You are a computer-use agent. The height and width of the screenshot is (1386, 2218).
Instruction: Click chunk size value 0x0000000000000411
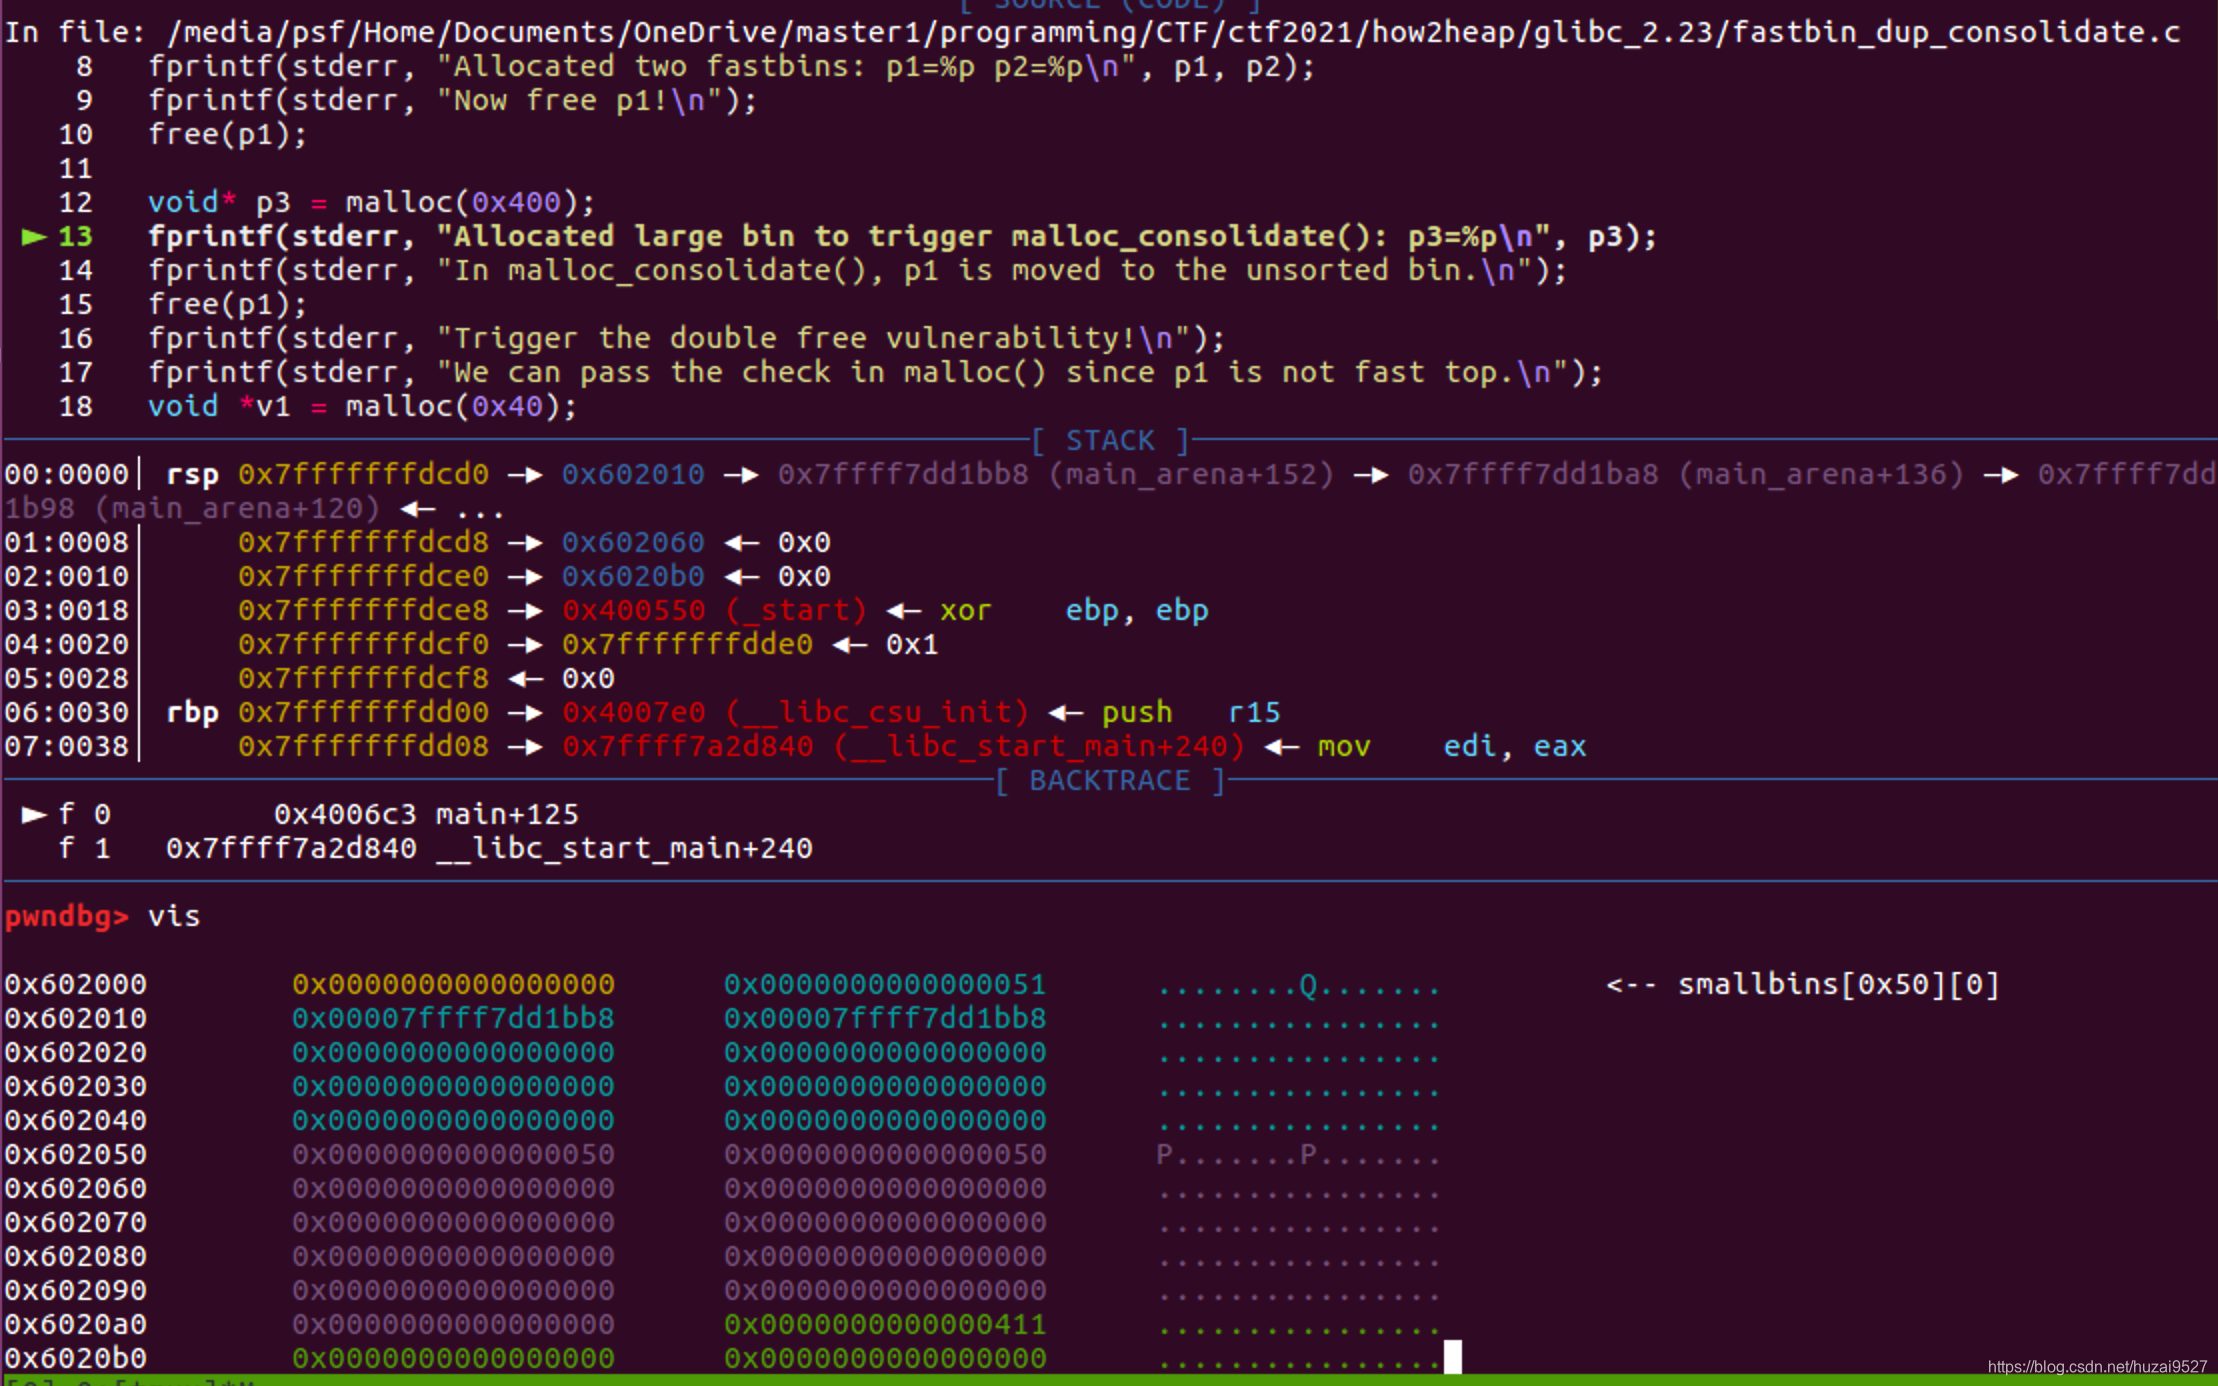tap(885, 1325)
